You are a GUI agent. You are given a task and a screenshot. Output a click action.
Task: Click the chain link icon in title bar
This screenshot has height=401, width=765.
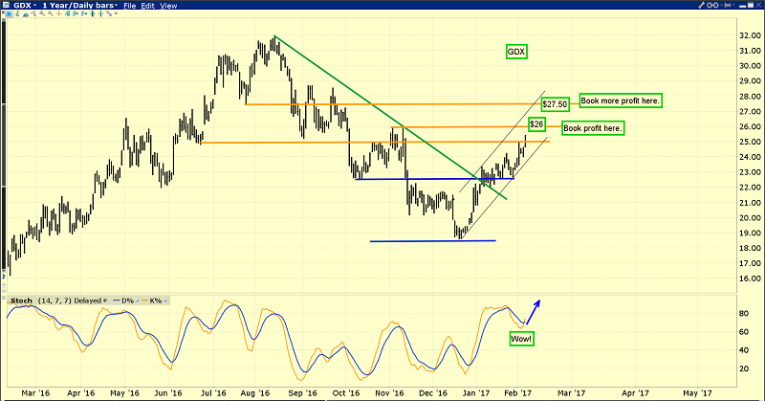coord(712,5)
